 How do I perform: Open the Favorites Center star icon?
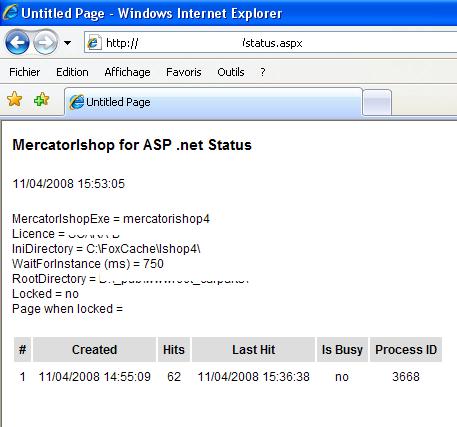(14, 99)
